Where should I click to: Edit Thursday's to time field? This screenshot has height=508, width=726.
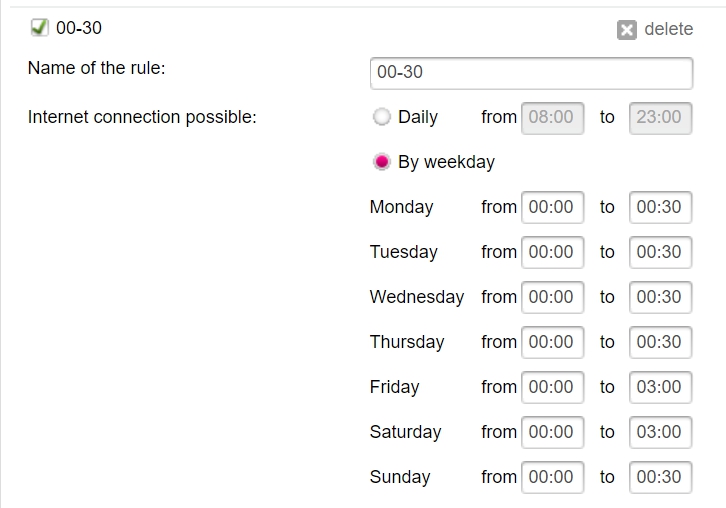[660, 342]
